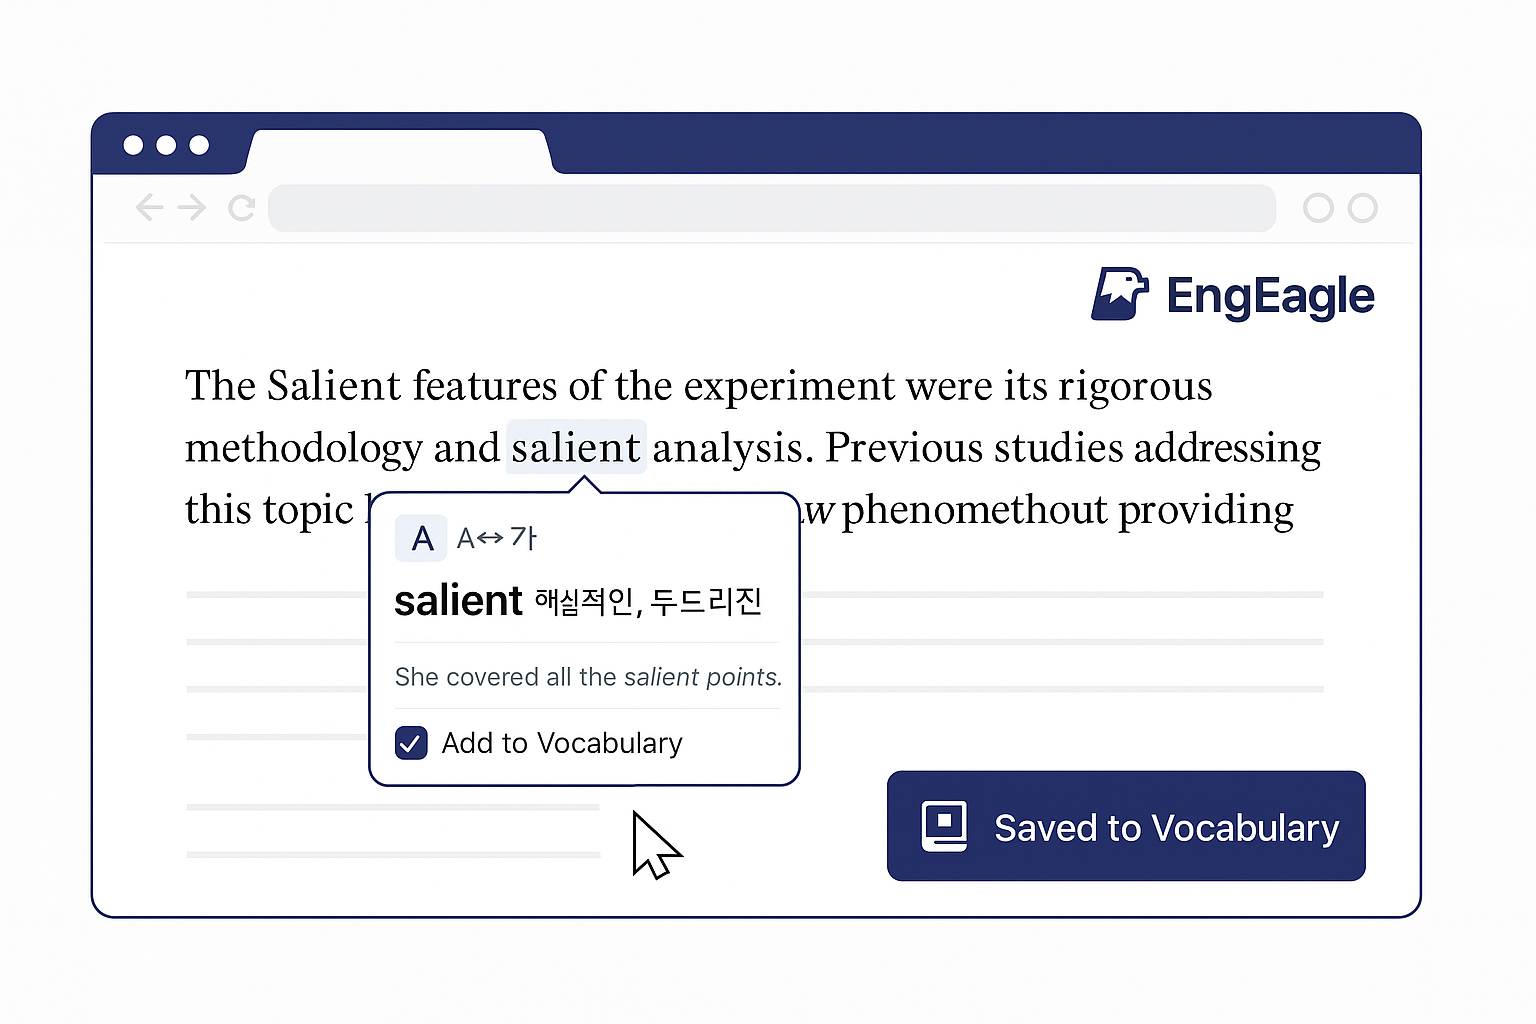Click the first white window control dot
This screenshot has width=1536, height=1024.
coord(133,145)
